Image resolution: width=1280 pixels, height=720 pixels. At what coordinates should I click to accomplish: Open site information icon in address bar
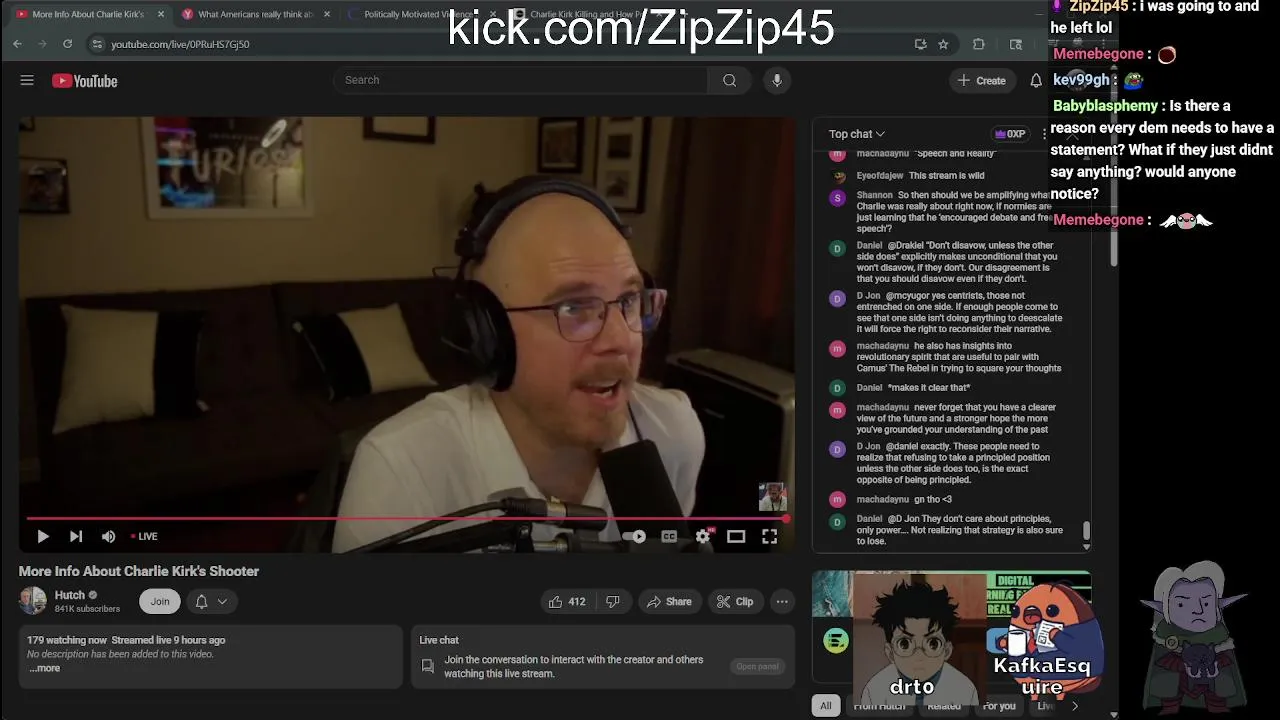[97, 44]
